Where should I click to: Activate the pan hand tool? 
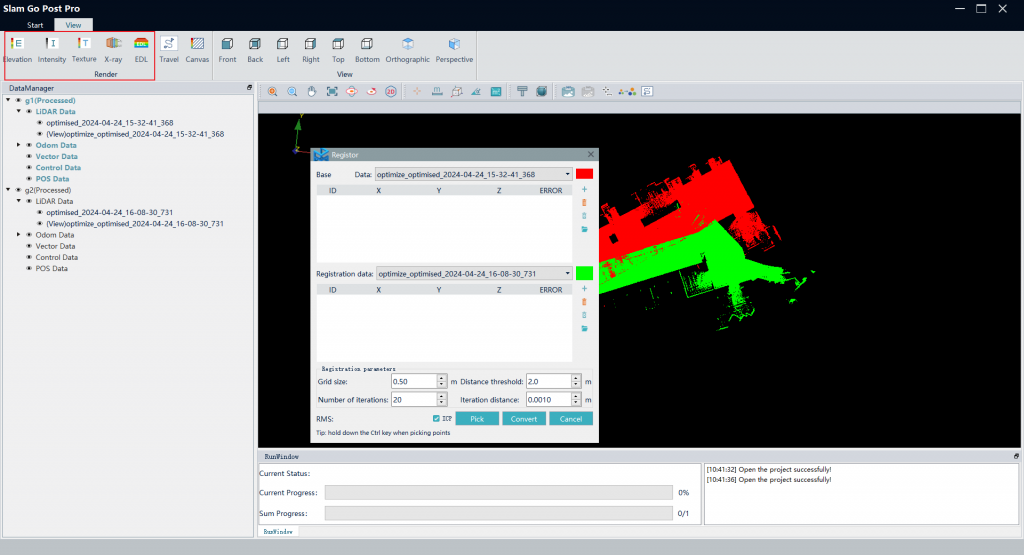[311, 91]
